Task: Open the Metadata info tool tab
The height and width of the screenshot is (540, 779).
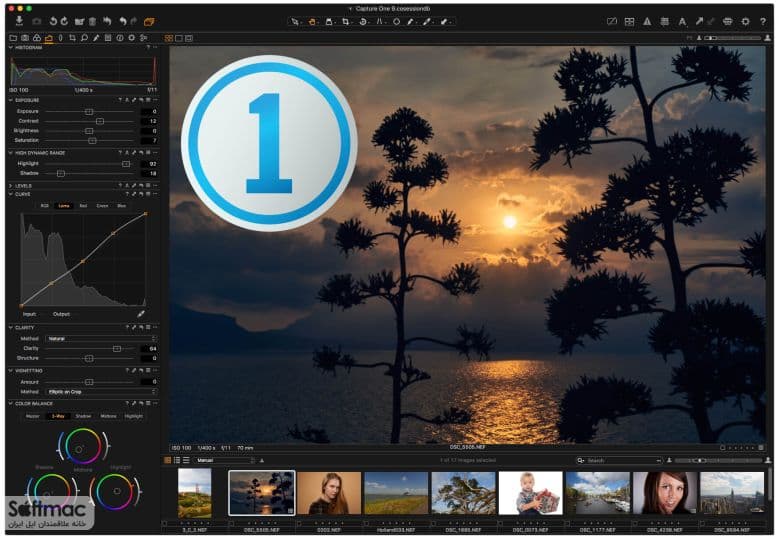Action: tap(120, 38)
